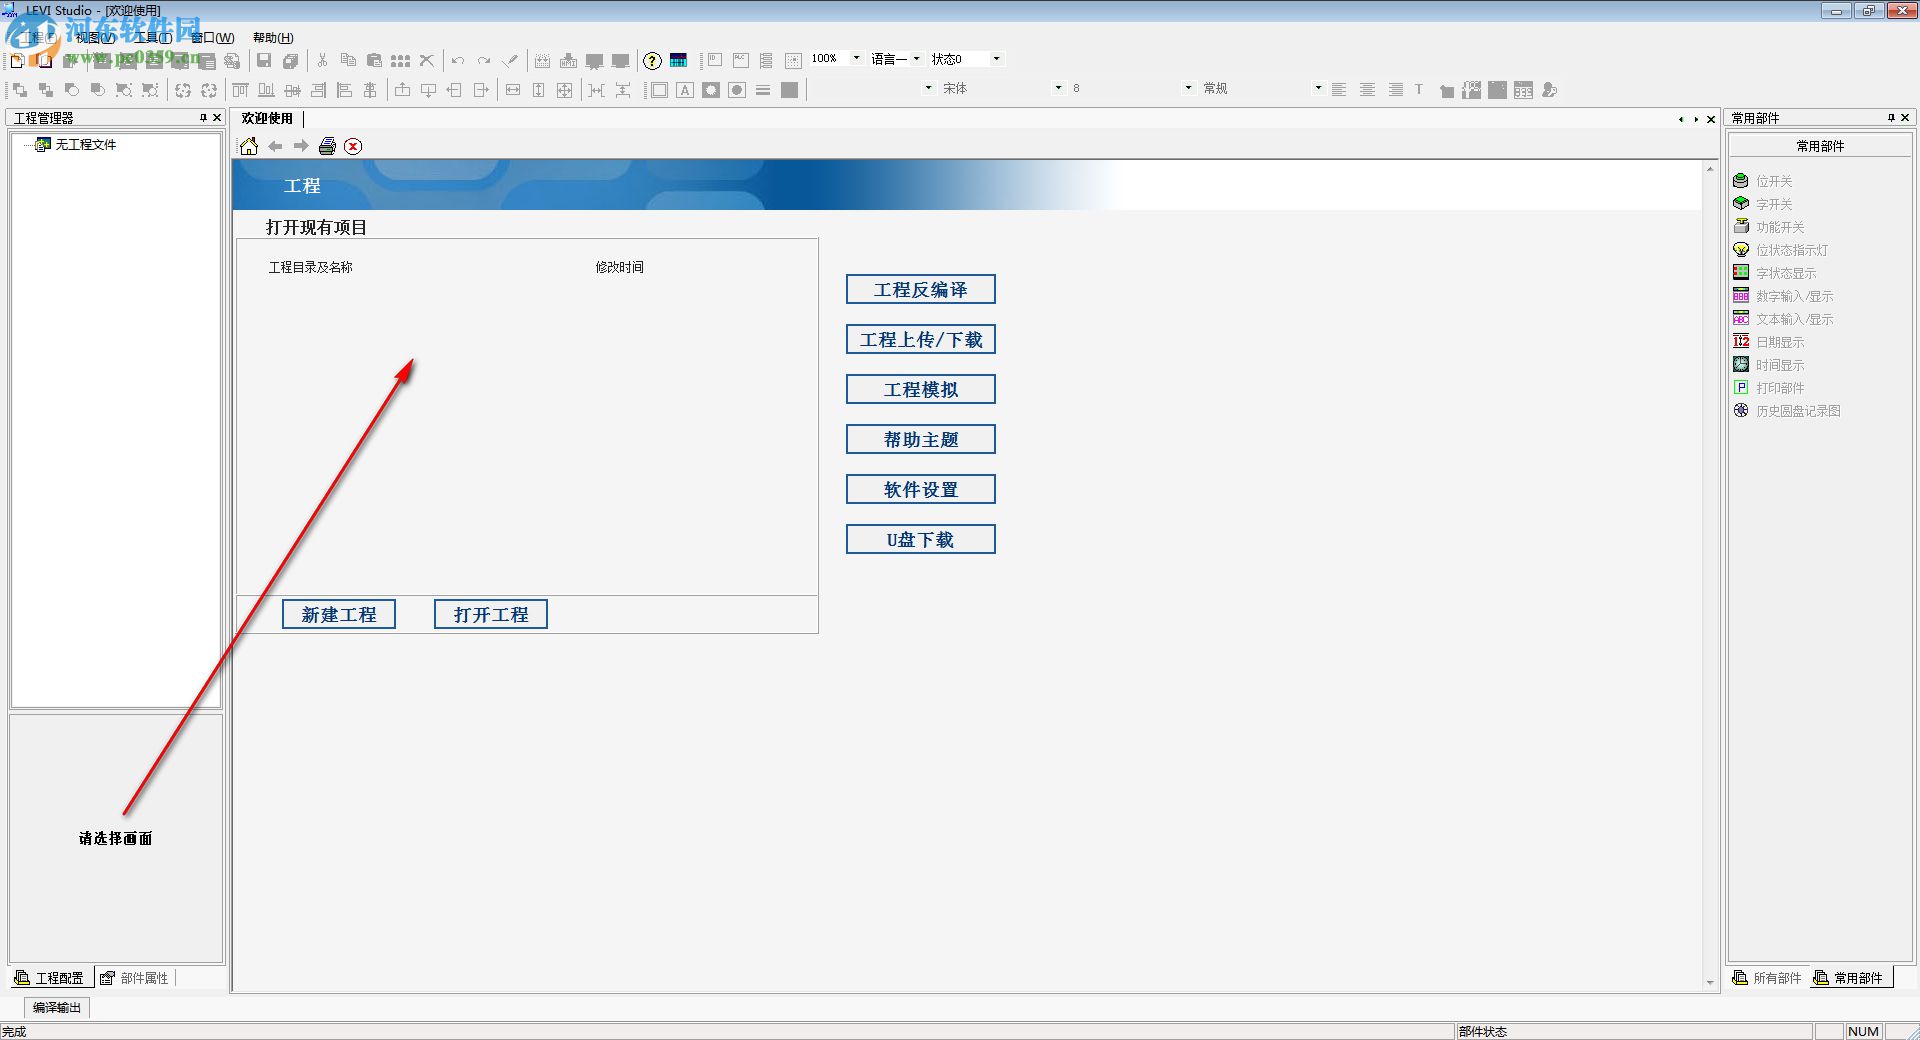Viewport: 1920px width, 1040px height.
Task: Click the 工程上传/下载 button
Action: click(x=921, y=339)
